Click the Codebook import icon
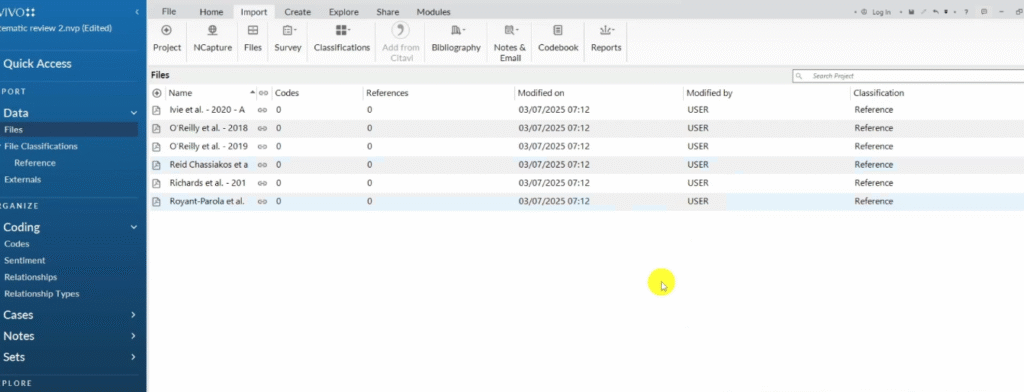The height and width of the screenshot is (392, 1024). (x=558, y=30)
